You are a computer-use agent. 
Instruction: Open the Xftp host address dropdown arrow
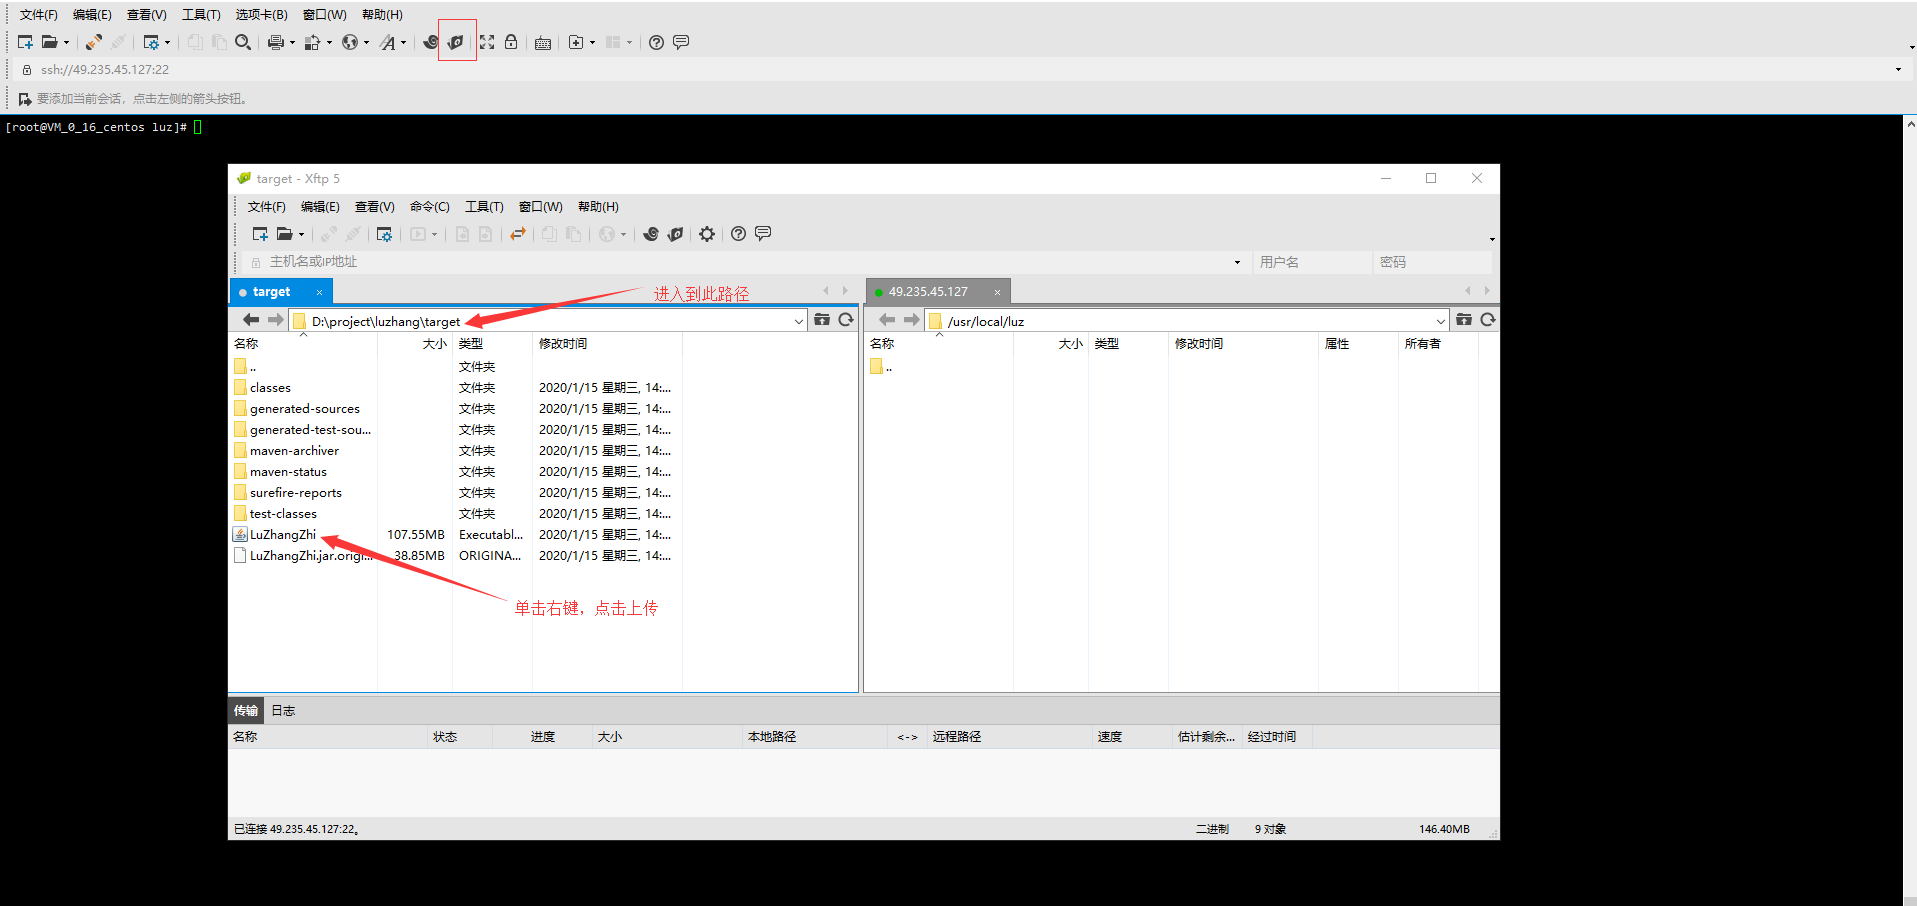1237,262
